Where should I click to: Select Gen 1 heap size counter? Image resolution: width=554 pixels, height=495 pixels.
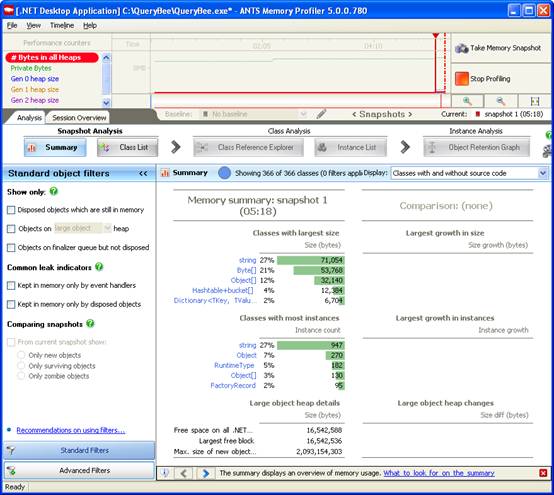tap(35, 90)
